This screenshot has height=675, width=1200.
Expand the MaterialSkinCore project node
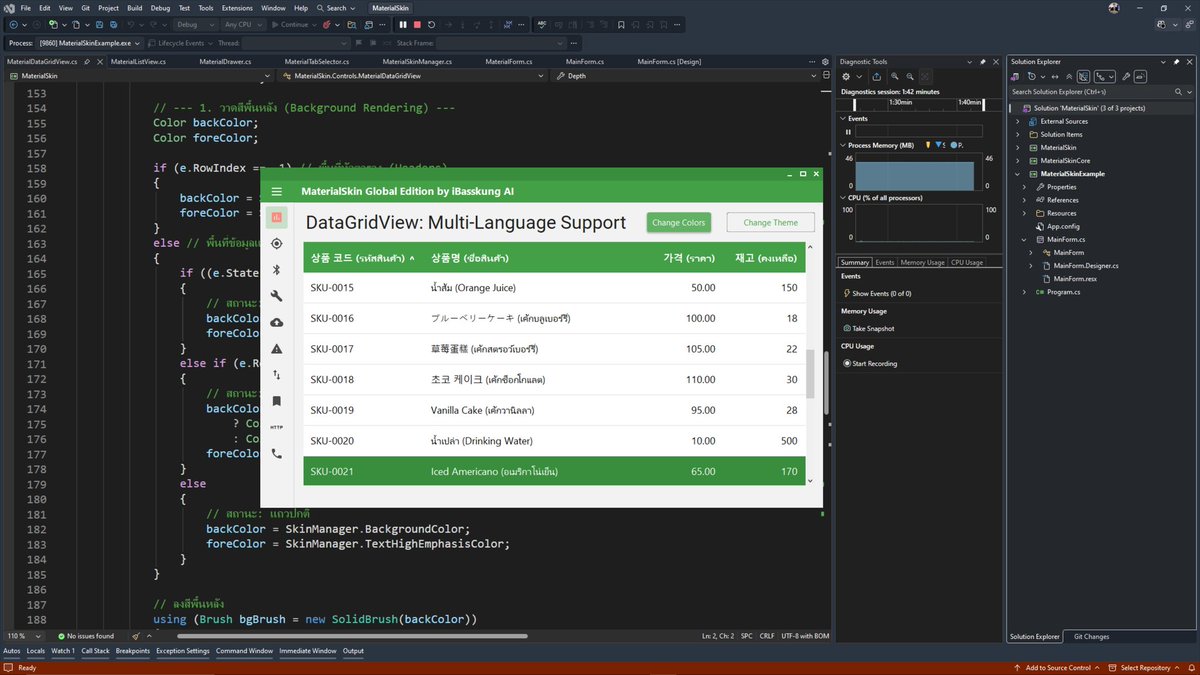click(1019, 160)
